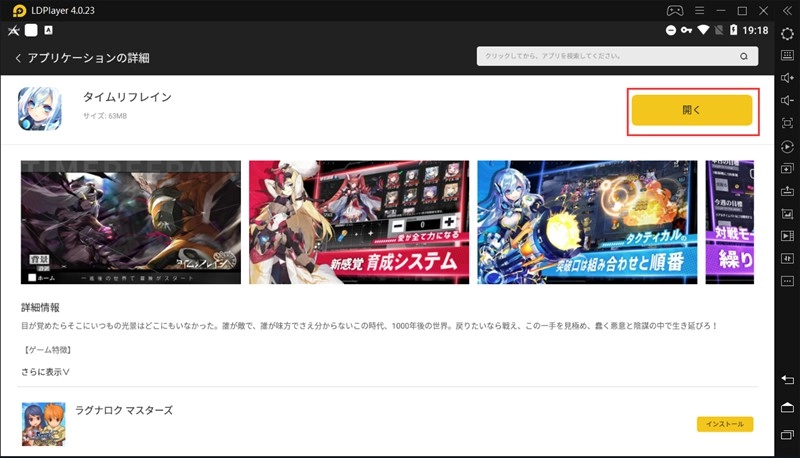Click the white square notification icon
Image resolution: width=800 pixels, height=458 pixels.
pos(31,30)
